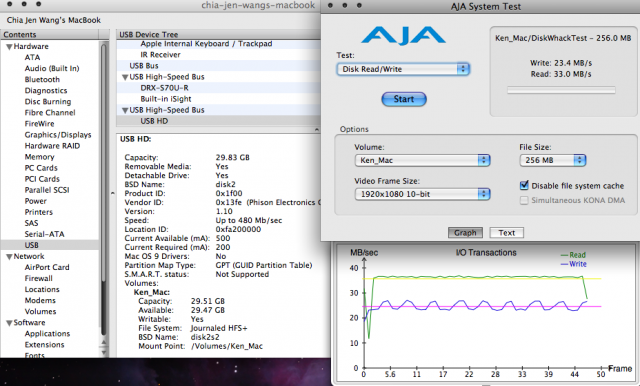Image resolution: width=640 pixels, height=386 pixels.
Task: Collapse the Network section triangle
Action: point(9,257)
